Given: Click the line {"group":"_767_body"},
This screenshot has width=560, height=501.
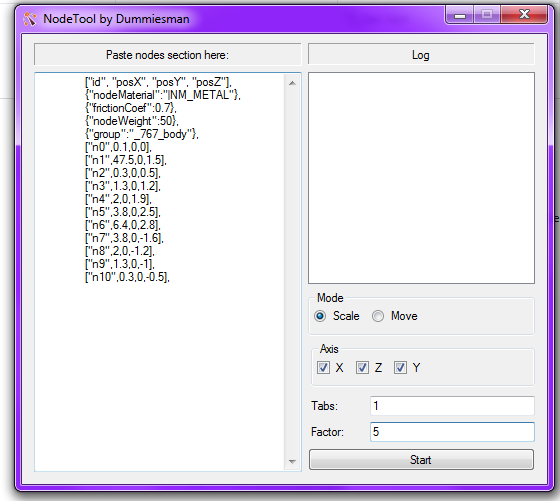Looking at the screenshot, I should click(x=142, y=134).
